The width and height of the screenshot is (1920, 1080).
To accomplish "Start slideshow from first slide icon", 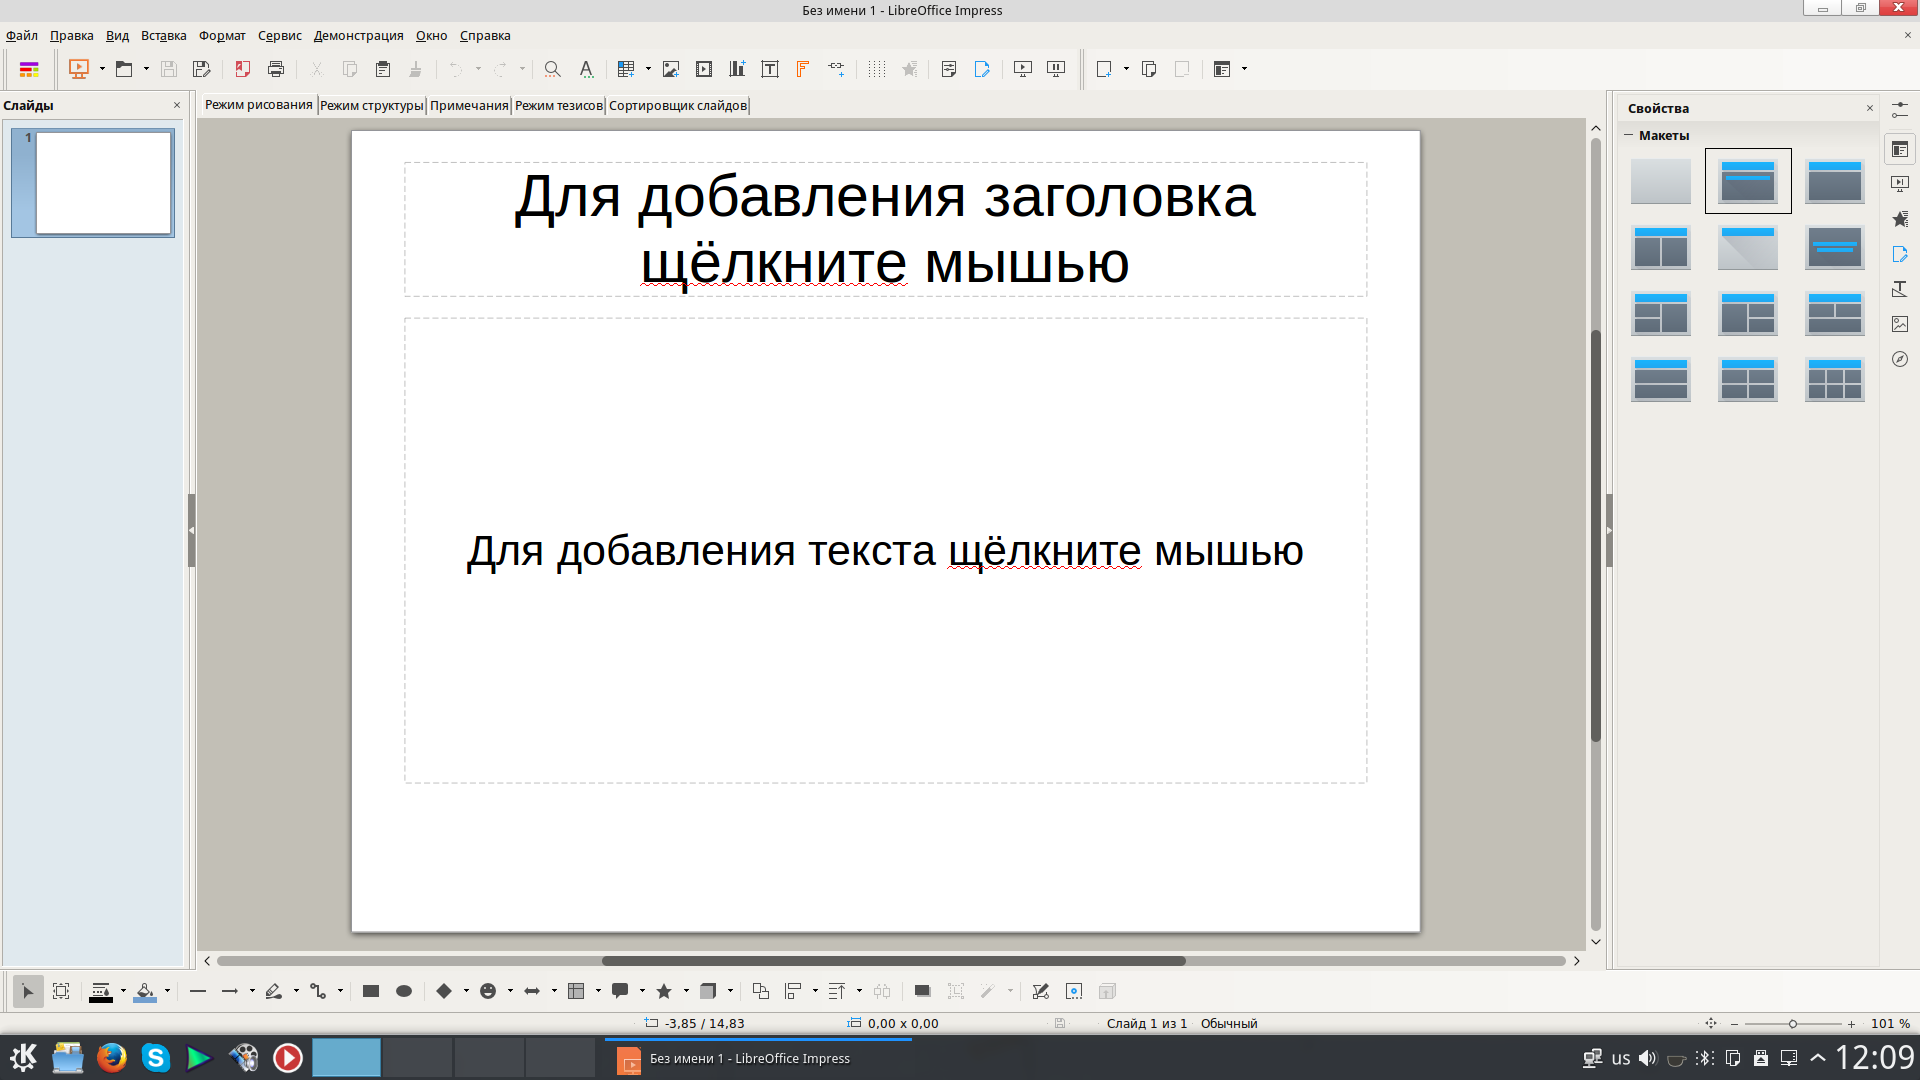I will pyautogui.click(x=1022, y=69).
